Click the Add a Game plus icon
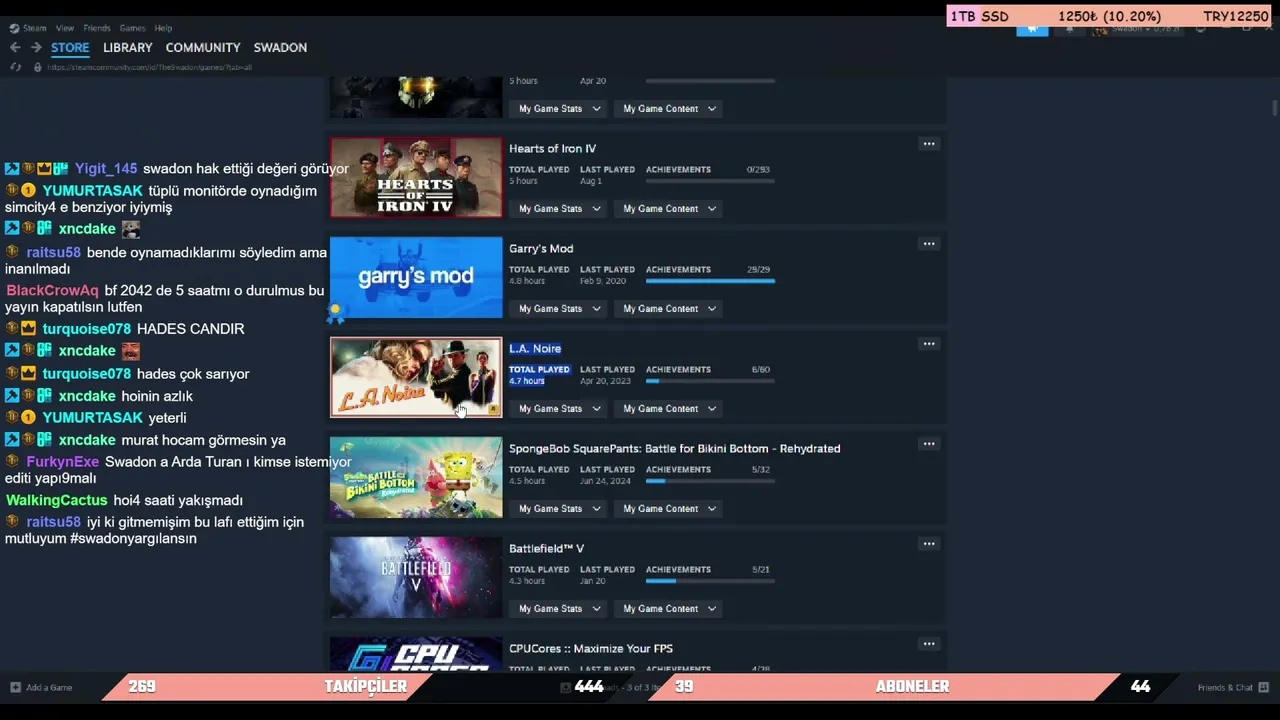 point(15,687)
